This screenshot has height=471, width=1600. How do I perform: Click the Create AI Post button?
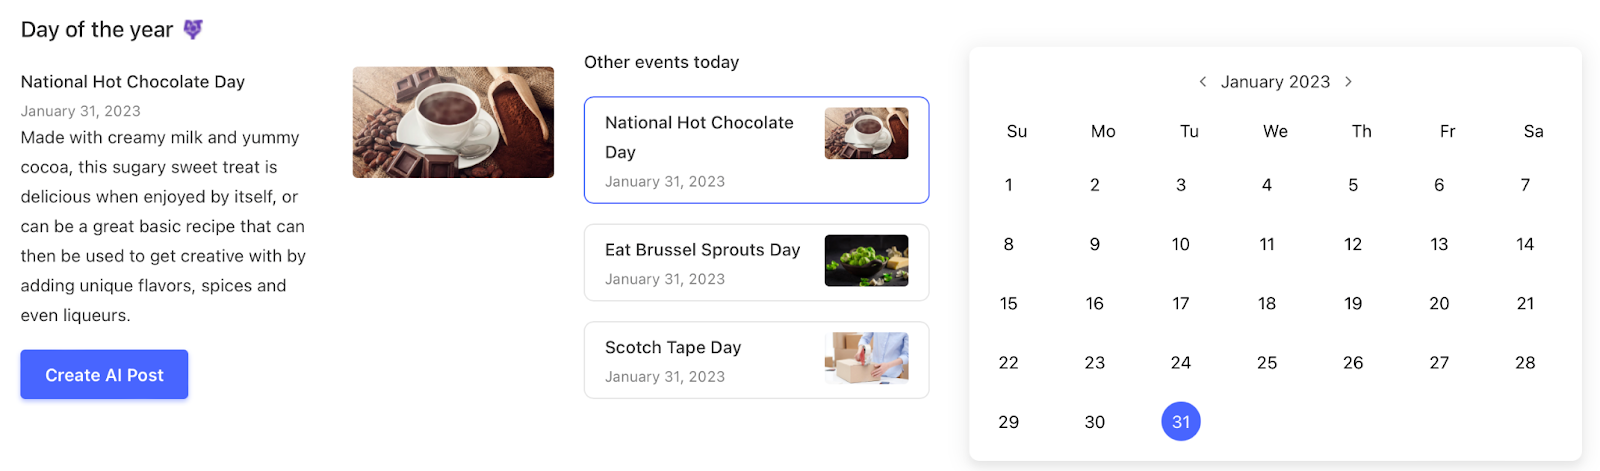[104, 375]
